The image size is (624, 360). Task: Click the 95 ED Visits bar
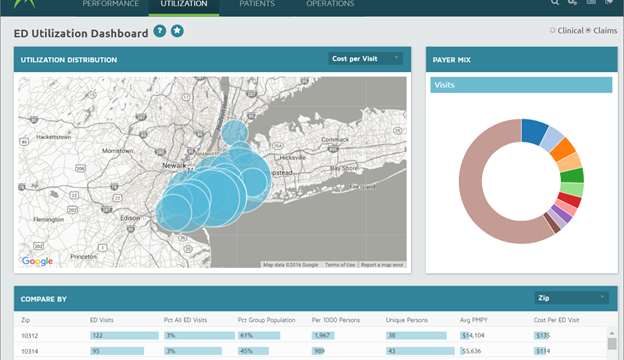pyautogui.click(x=117, y=351)
